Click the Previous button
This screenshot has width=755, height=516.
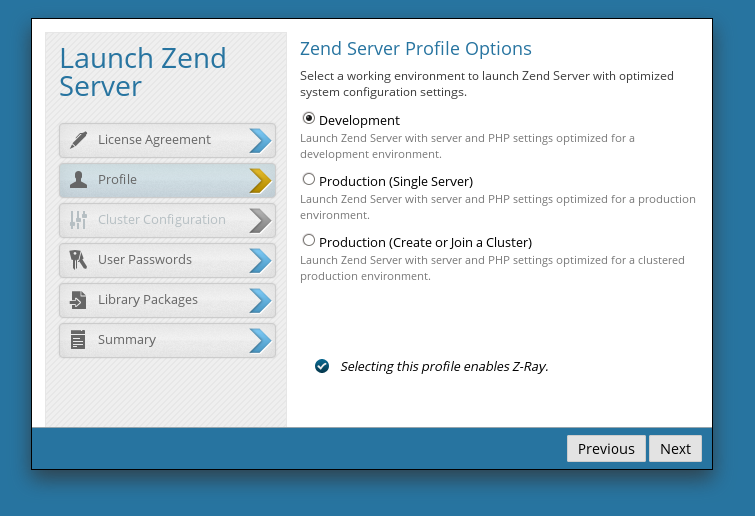606,449
